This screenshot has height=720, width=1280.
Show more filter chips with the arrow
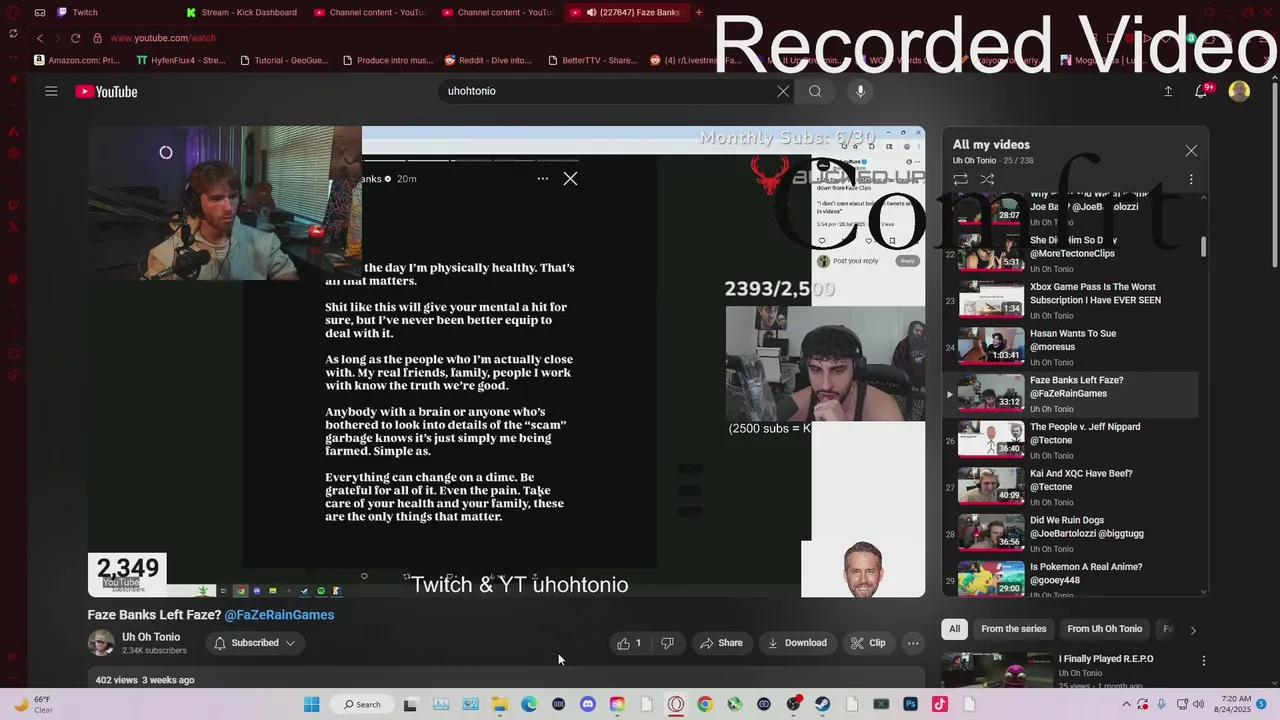click(x=1192, y=630)
